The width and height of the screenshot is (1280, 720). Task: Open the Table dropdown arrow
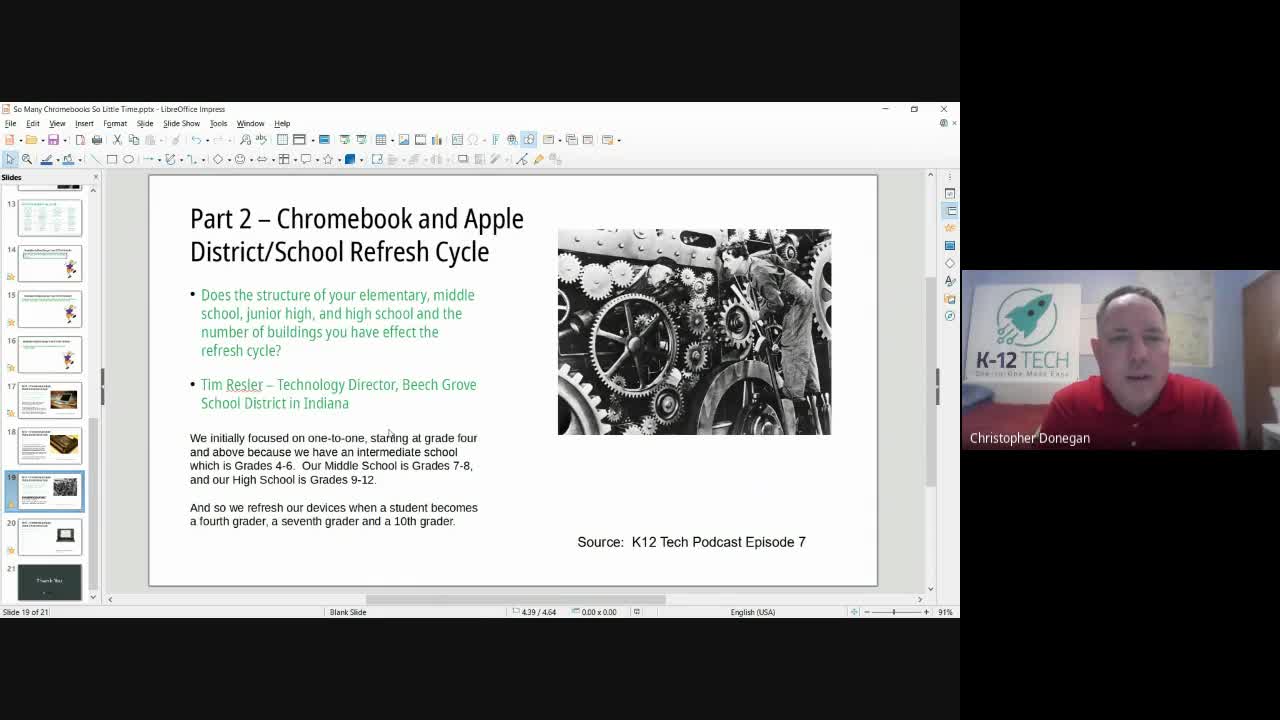(390, 140)
